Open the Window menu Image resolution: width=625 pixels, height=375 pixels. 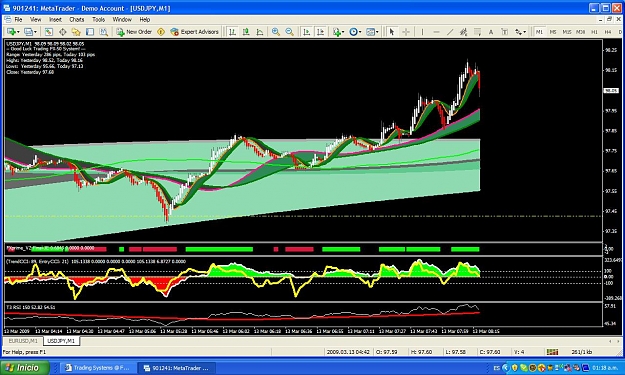pos(122,20)
